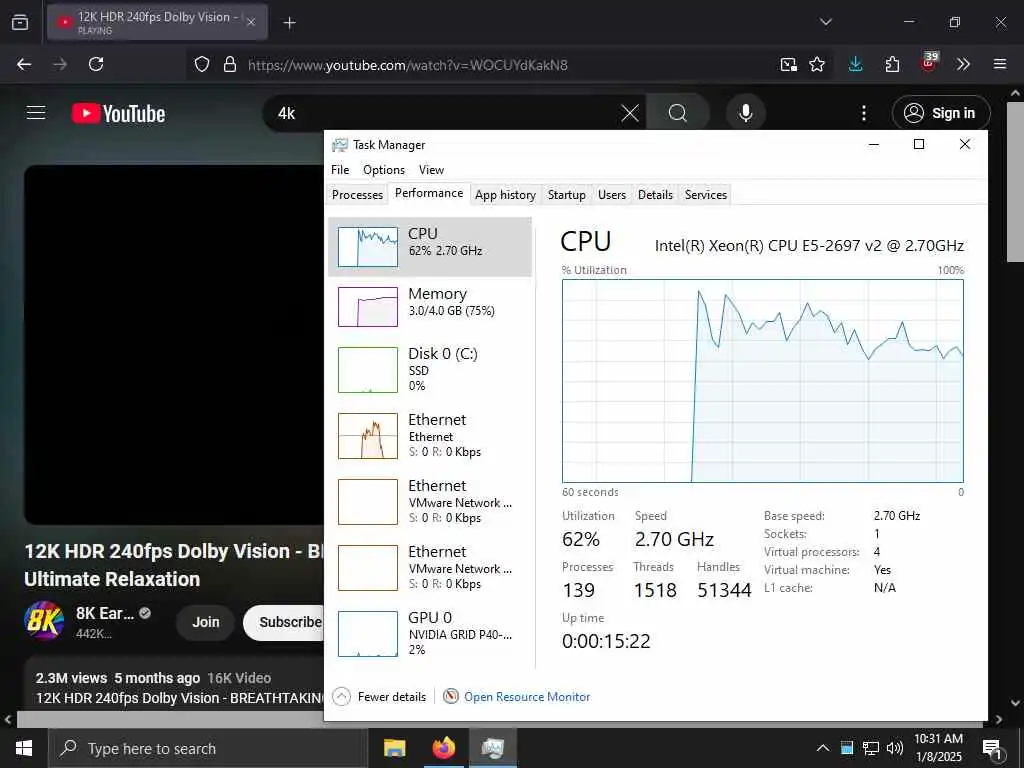Subscribe to the channel
Viewport: 1024px width, 768px height.
click(285, 622)
